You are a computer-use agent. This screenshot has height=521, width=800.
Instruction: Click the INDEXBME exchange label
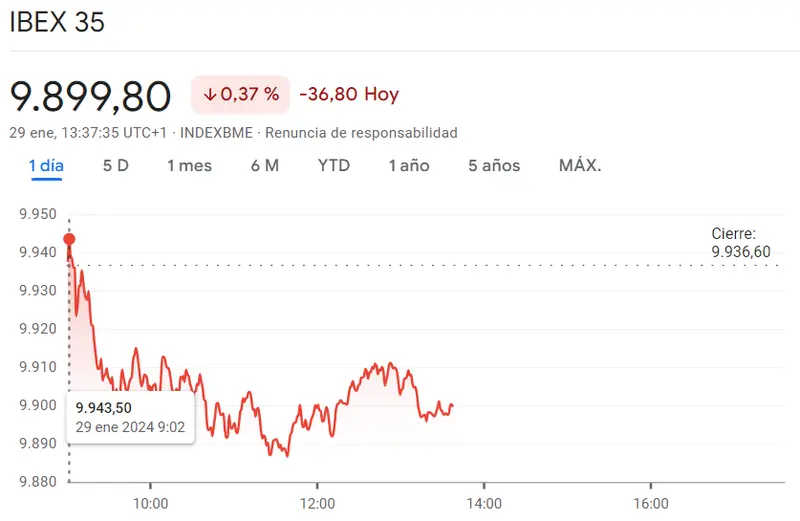click(217, 132)
